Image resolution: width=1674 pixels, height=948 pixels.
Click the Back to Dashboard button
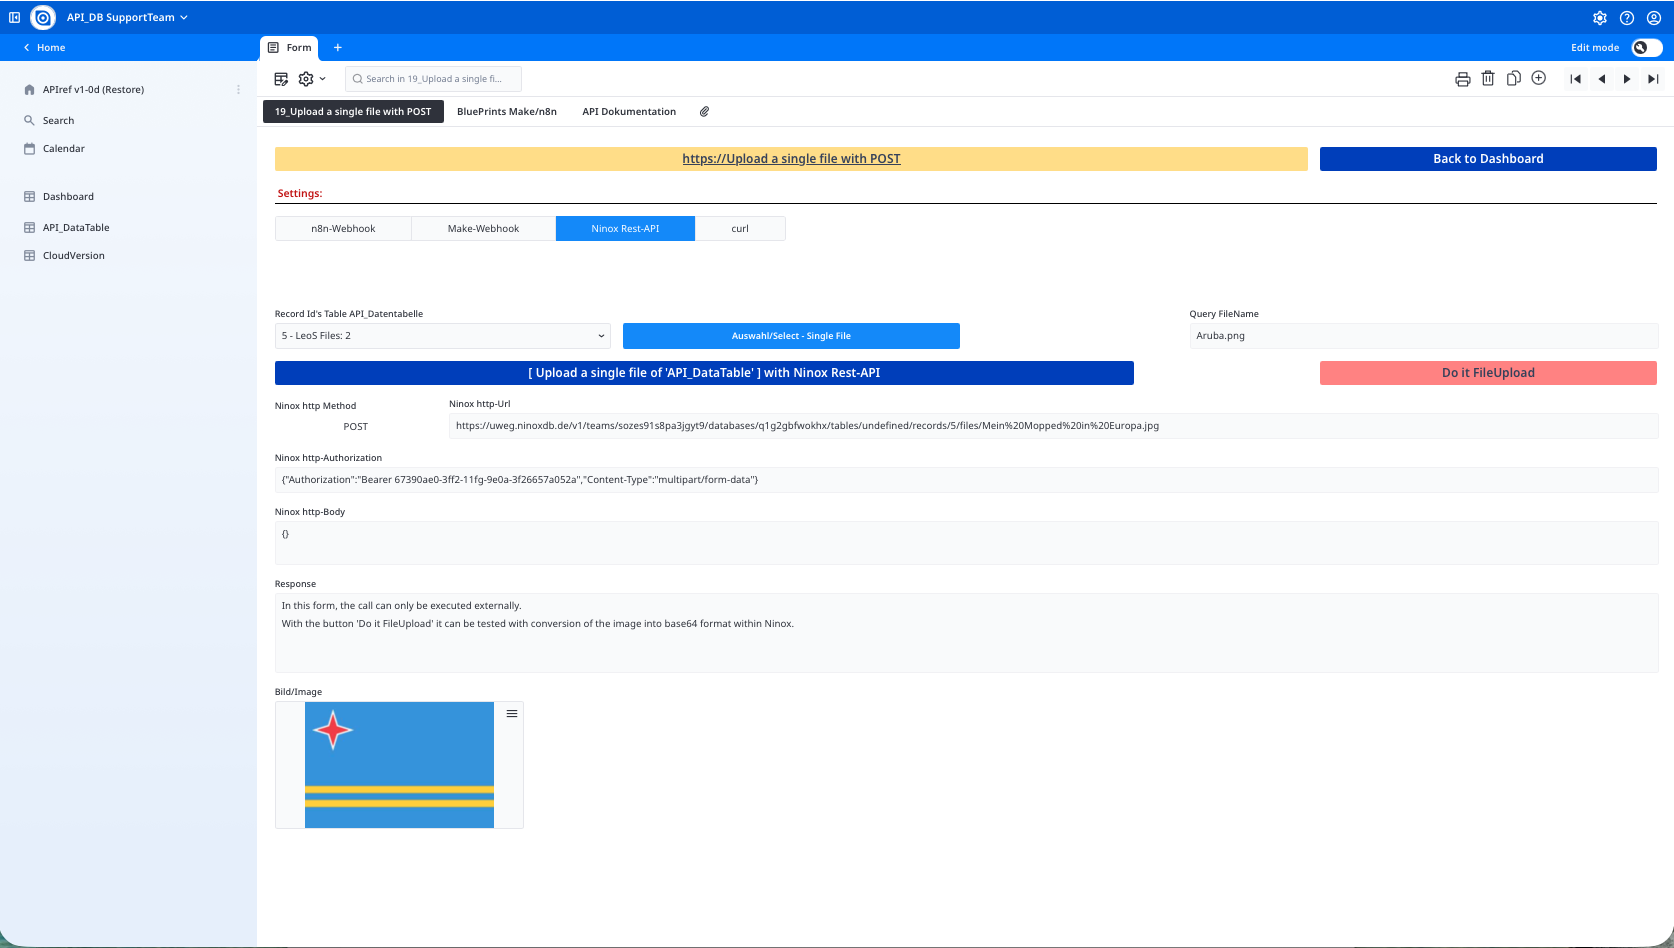pyautogui.click(x=1487, y=159)
